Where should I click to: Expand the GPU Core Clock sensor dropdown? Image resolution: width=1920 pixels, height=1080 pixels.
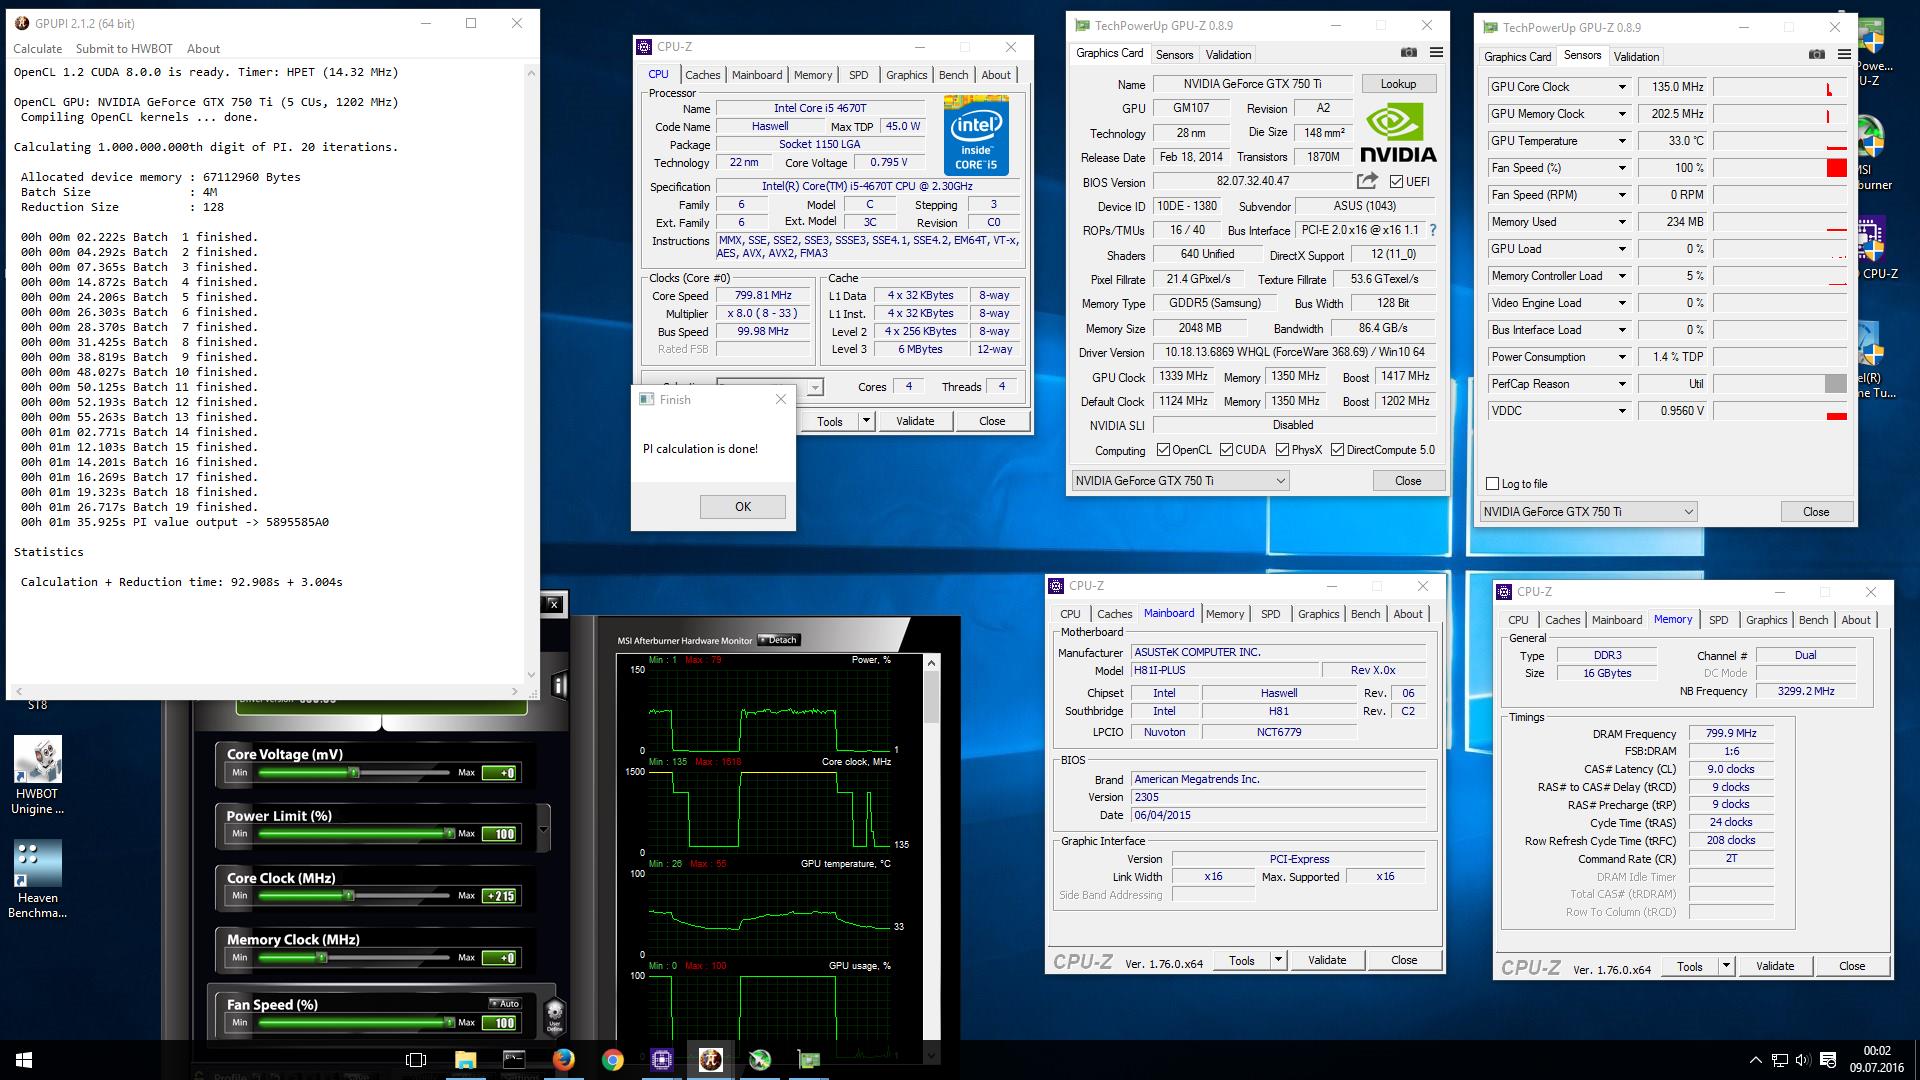[x=1622, y=87]
